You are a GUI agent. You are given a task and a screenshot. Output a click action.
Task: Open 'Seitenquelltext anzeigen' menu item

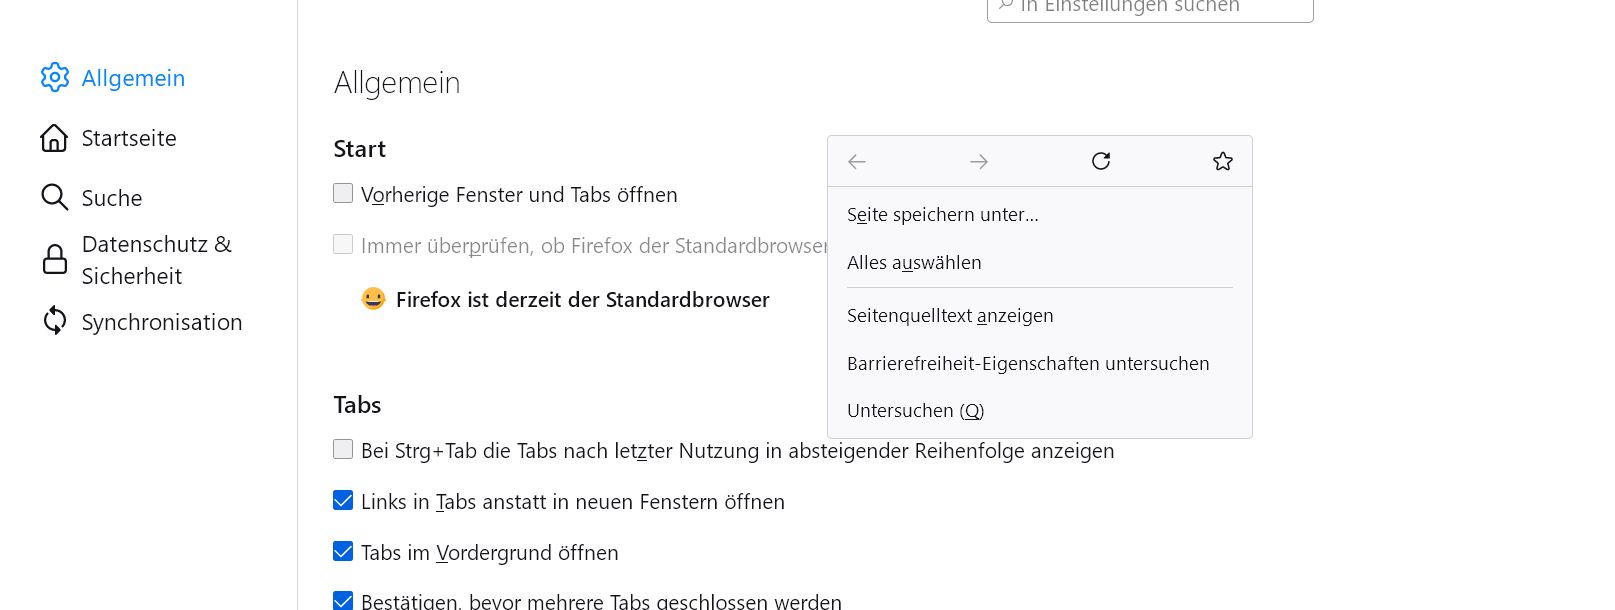click(950, 316)
